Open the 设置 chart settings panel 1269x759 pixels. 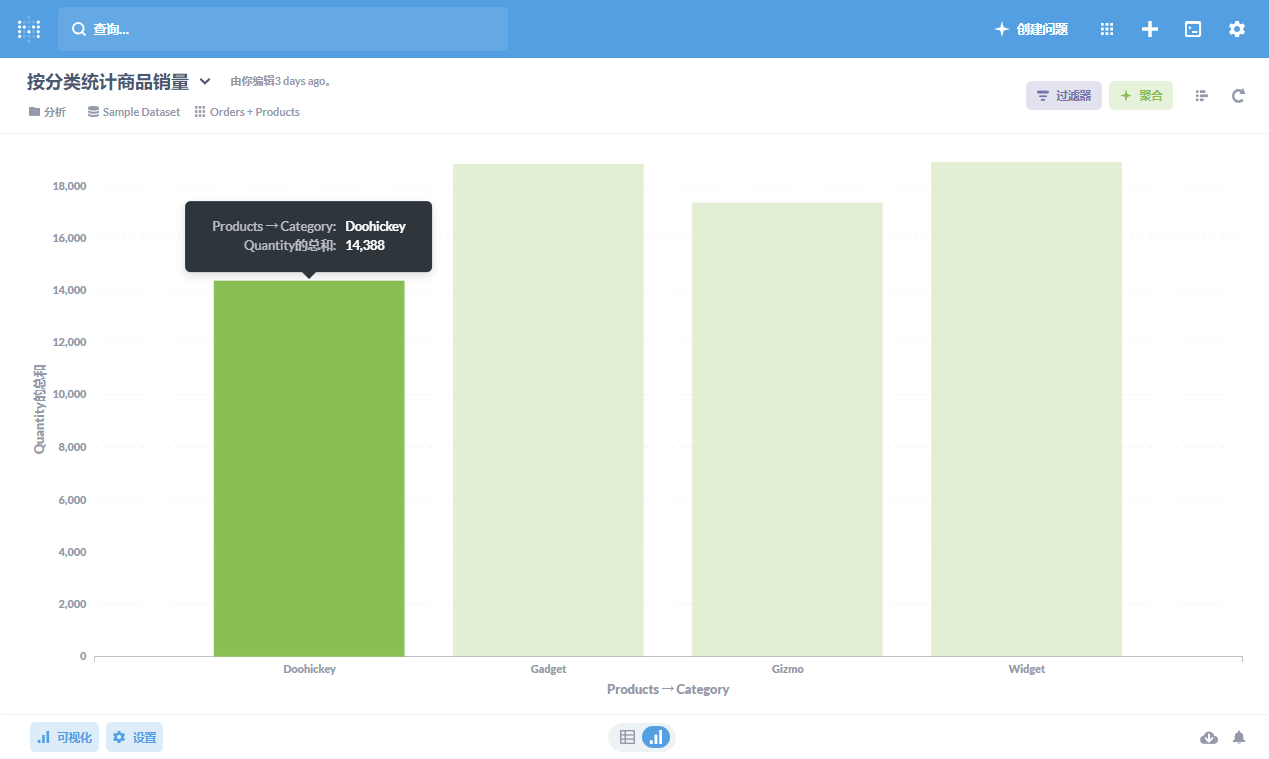(x=134, y=737)
